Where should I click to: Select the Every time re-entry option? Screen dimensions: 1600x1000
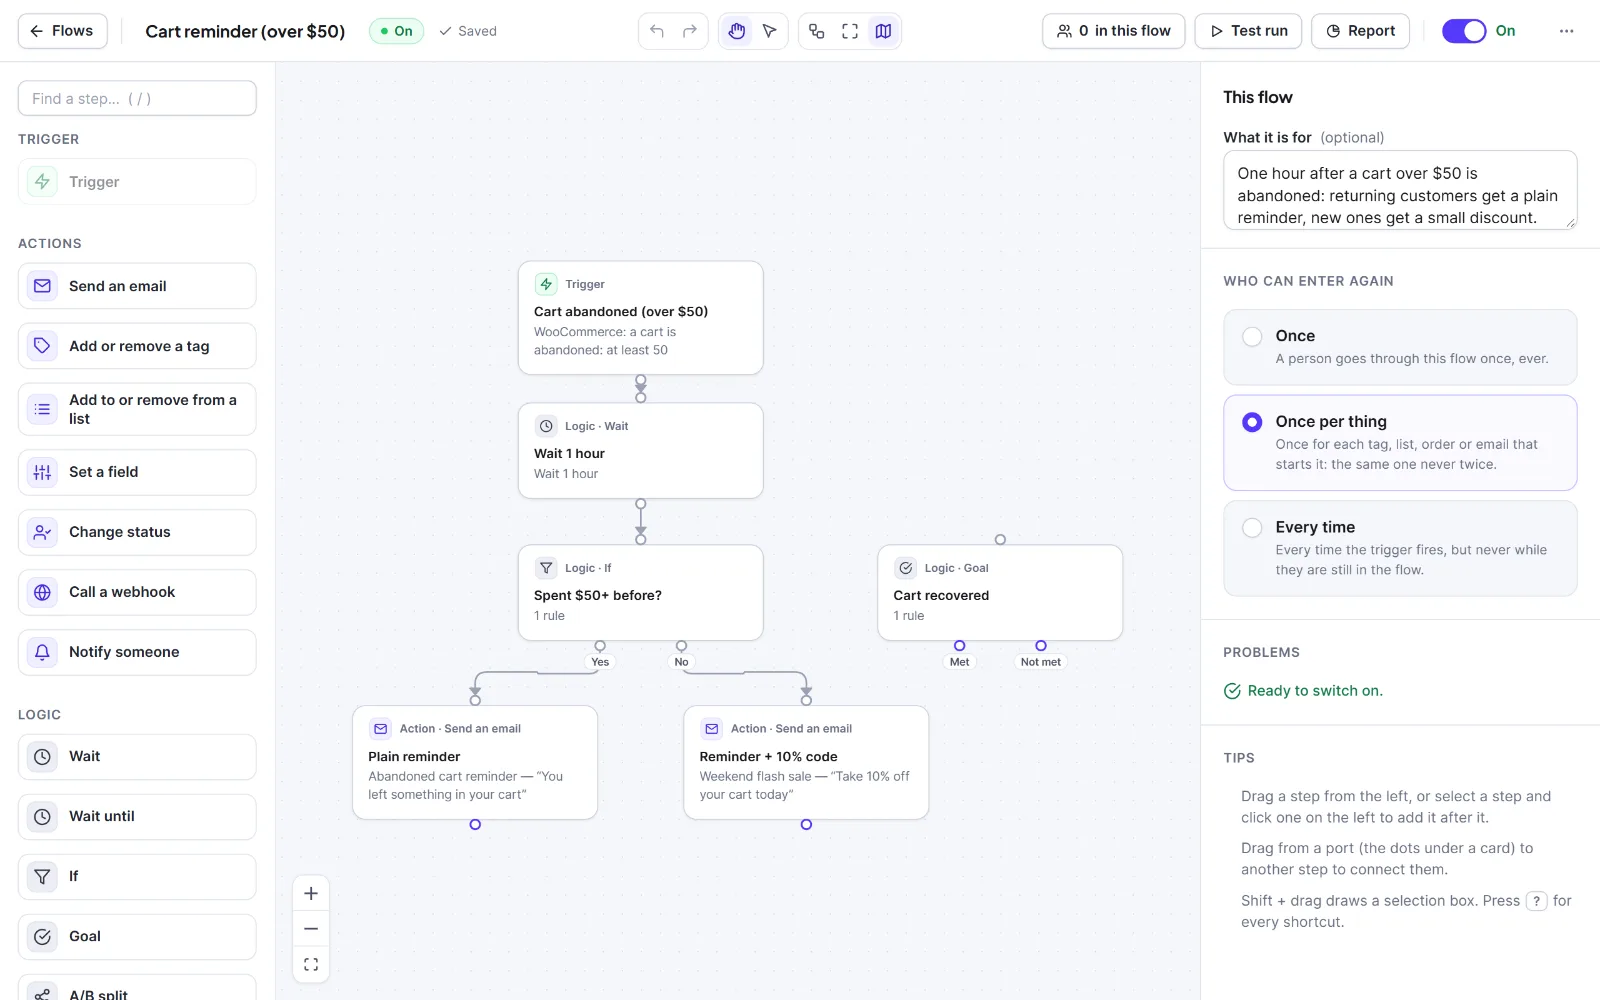pyautogui.click(x=1400, y=548)
